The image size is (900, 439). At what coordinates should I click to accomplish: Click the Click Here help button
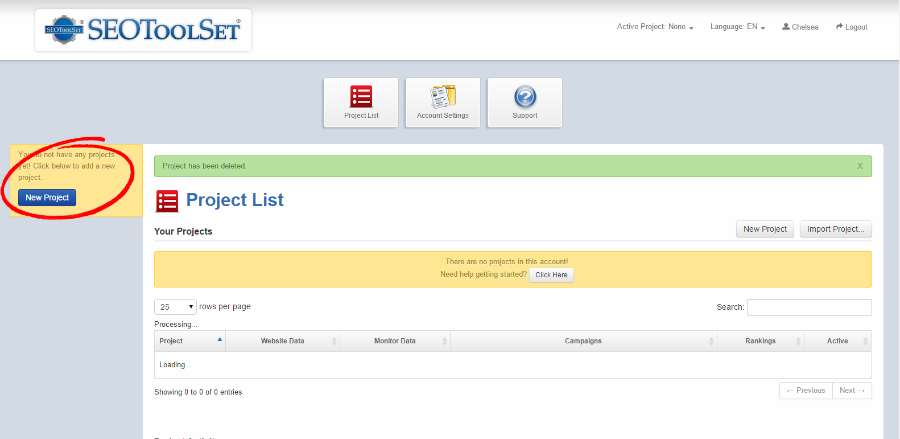[x=551, y=275]
